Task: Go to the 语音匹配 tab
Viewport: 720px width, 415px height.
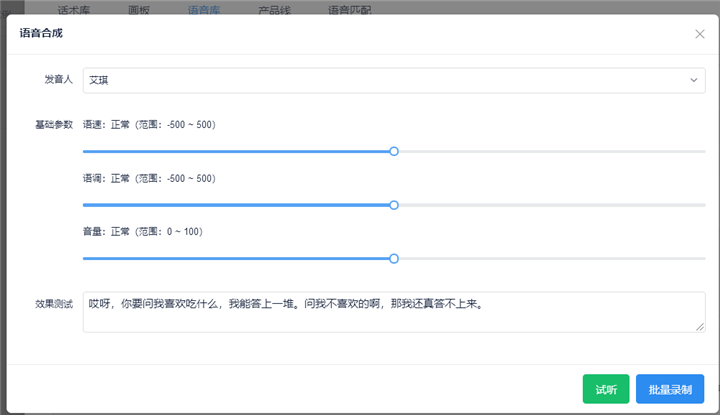Action: (x=349, y=10)
